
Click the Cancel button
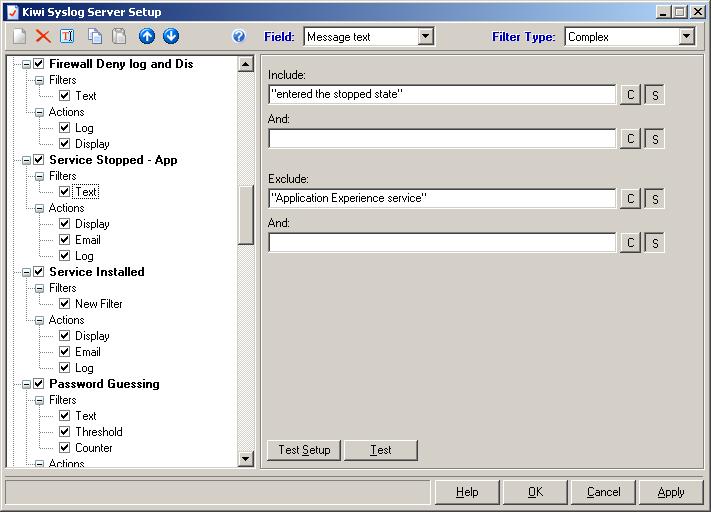tap(603, 492)
